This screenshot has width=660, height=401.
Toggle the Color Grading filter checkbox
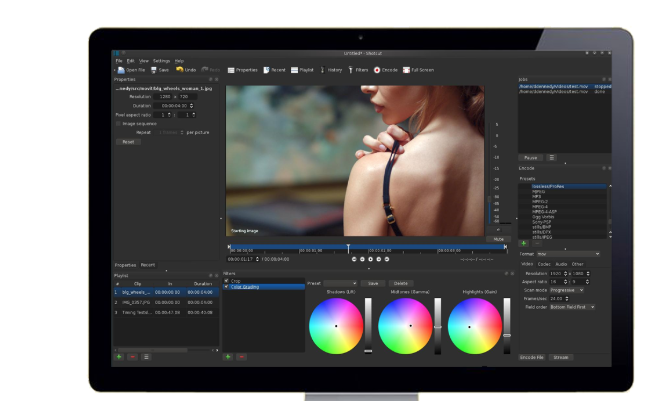point(226,287)
